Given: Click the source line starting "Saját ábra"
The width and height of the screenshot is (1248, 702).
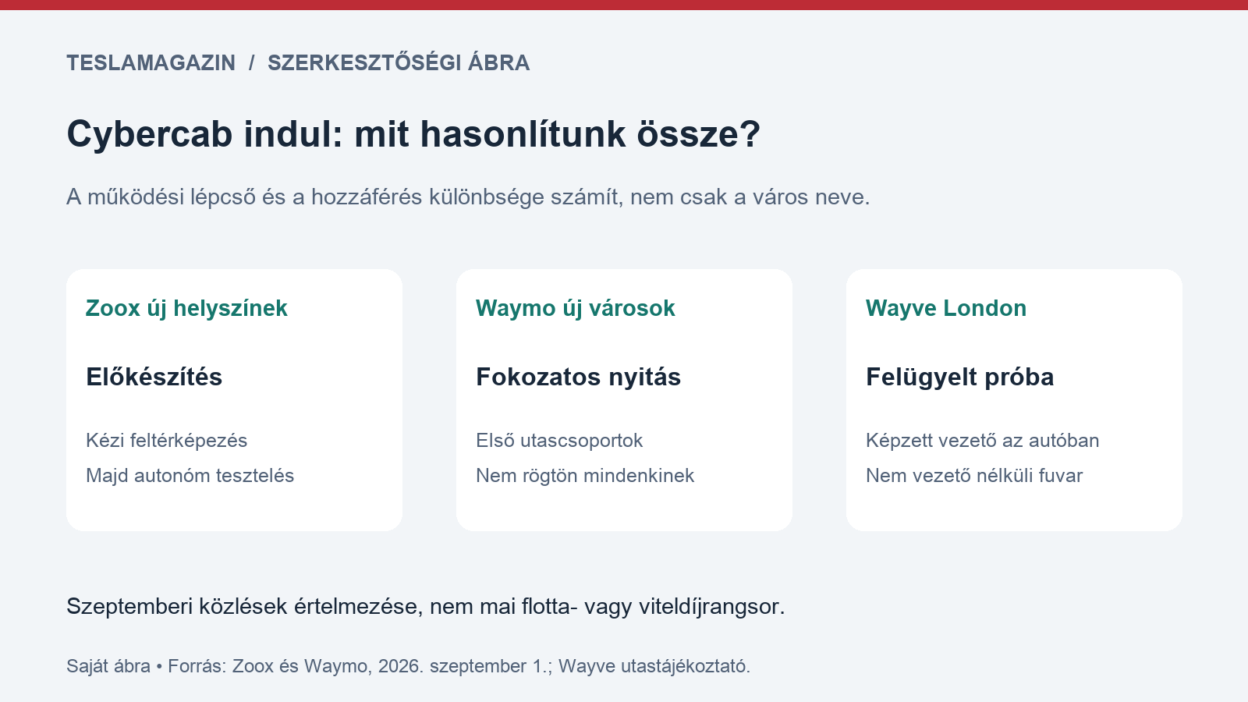Looking at the screenshot, I should pyautogui.click(x=408, y=666).
